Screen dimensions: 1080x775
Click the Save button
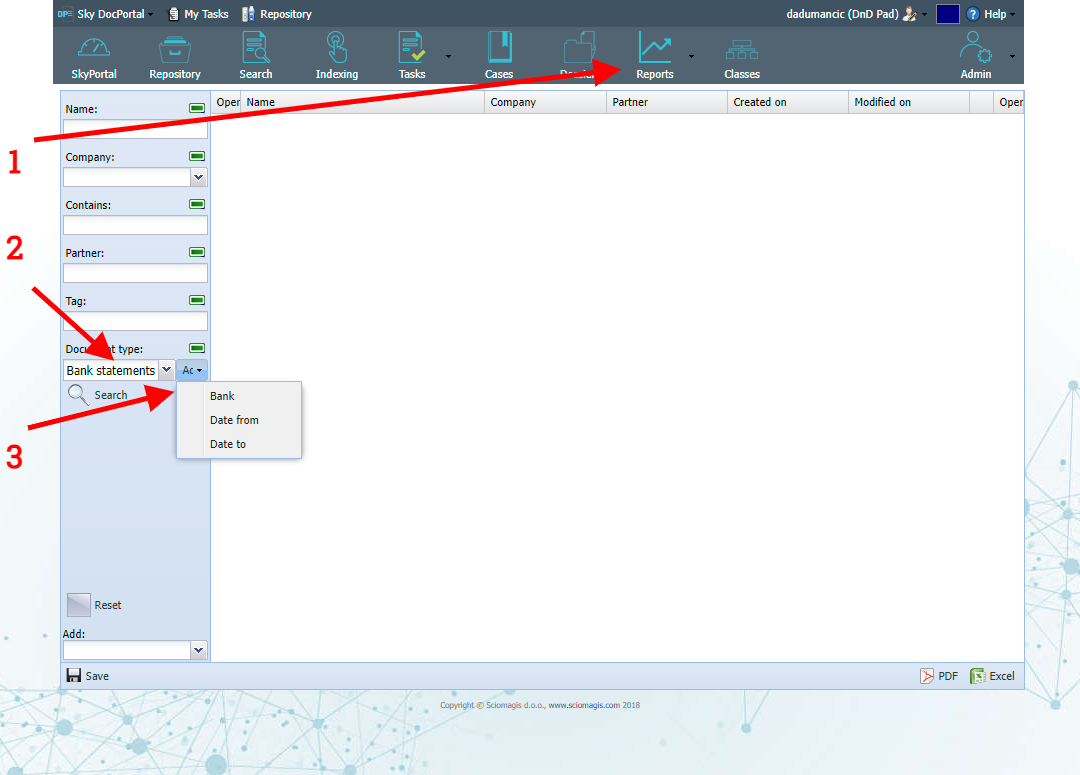(x=87, y=676)
